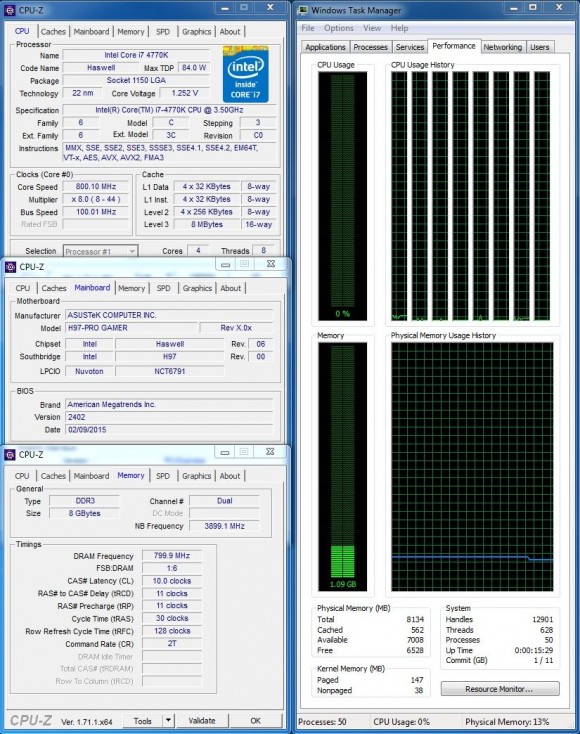Click the Task Manager title bar icon
The width and height of the screenshot is (580, 734).
[303, 10]
